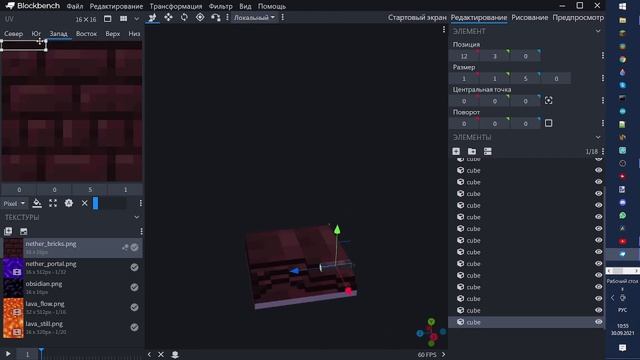640x360 pixels.
Task: Click the grid icon in the UV header
Action: click(x=123, y=19)
